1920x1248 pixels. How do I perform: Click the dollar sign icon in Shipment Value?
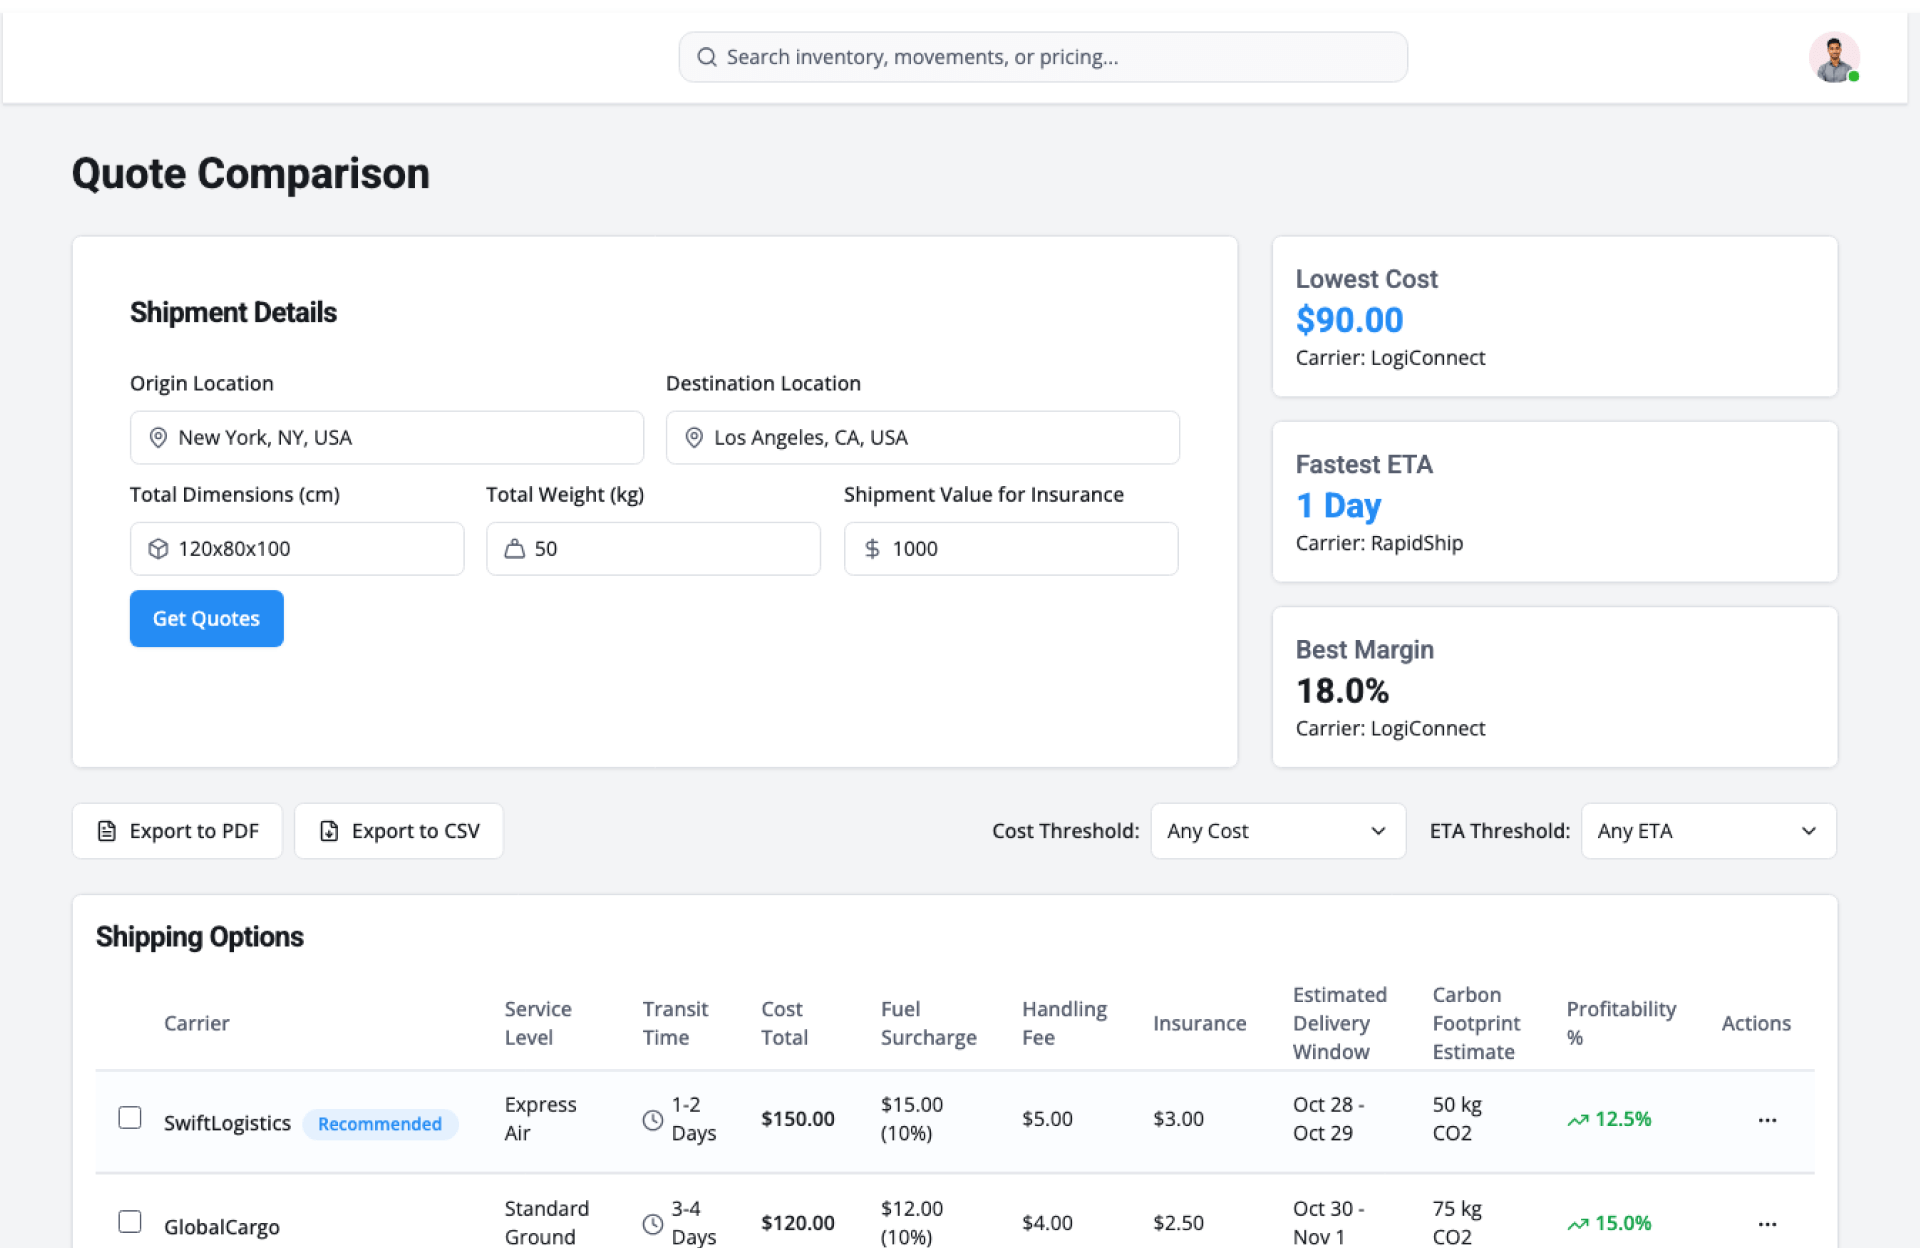click(x=872, y=548)
